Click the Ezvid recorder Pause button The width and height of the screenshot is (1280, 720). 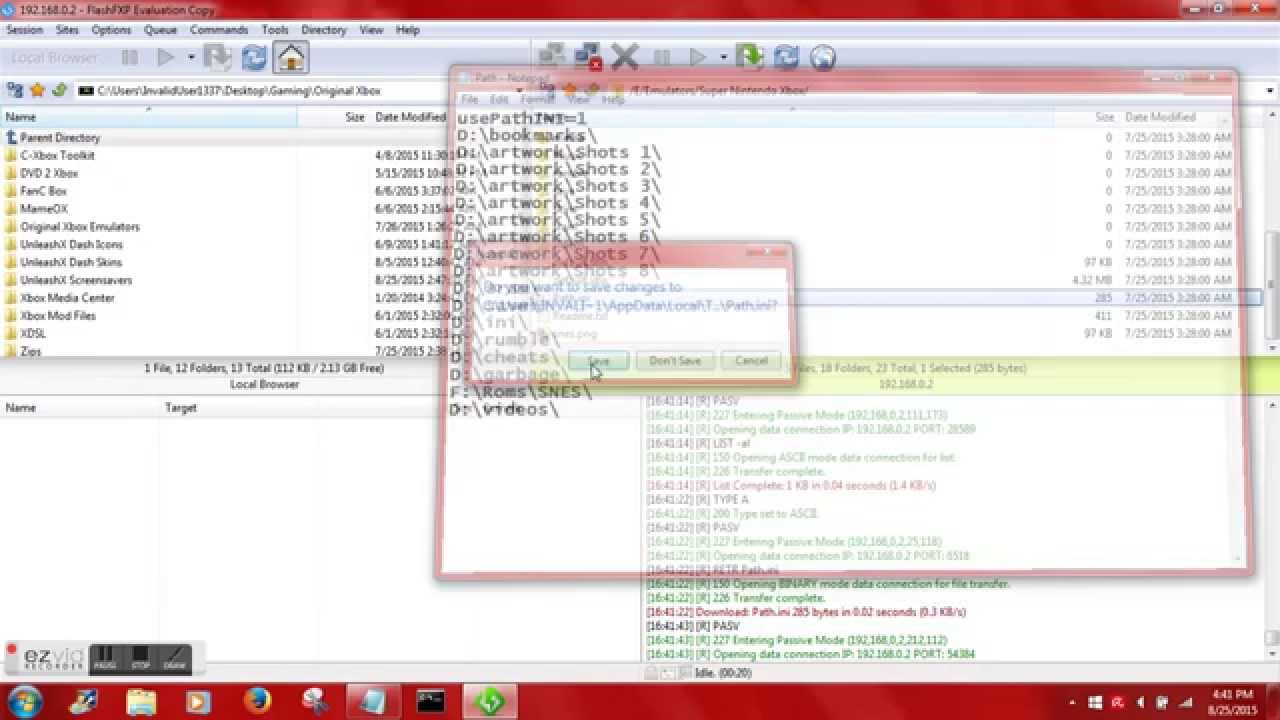tap(103, 658)
